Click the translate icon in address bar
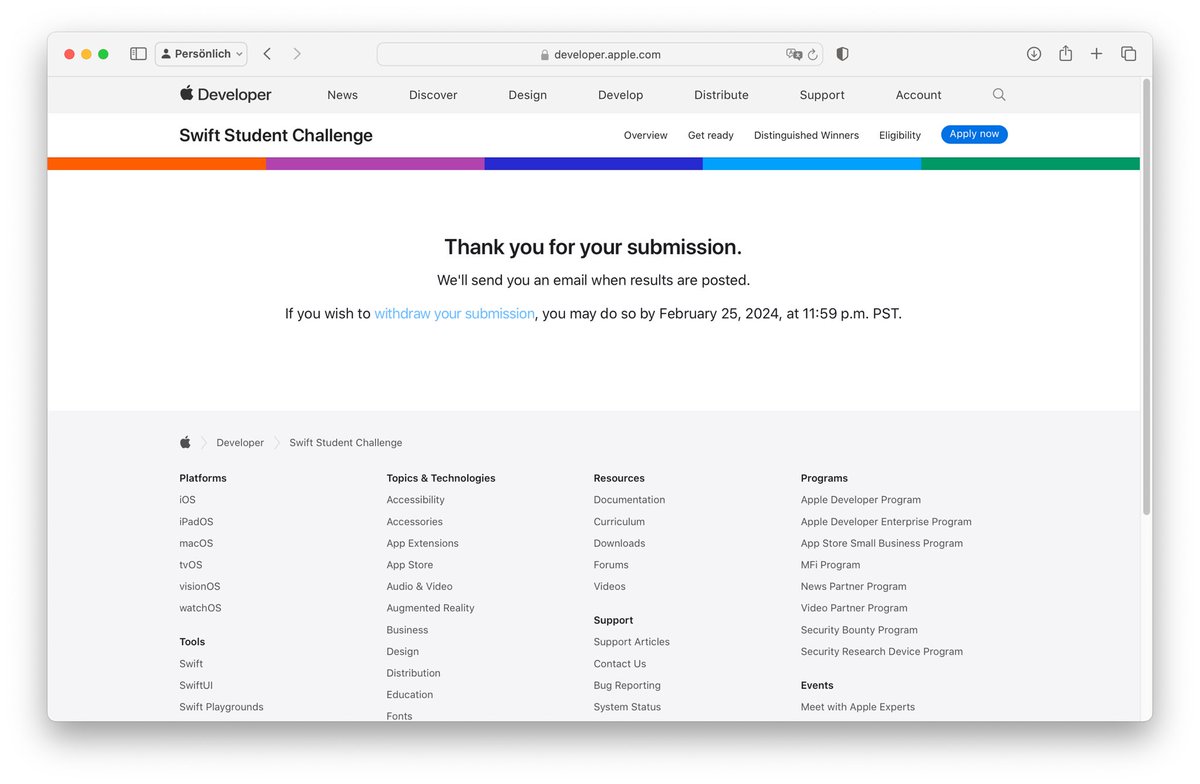The height and width of the screenshot is (784, 1200). pyautogui.click(x=794, y=54)
